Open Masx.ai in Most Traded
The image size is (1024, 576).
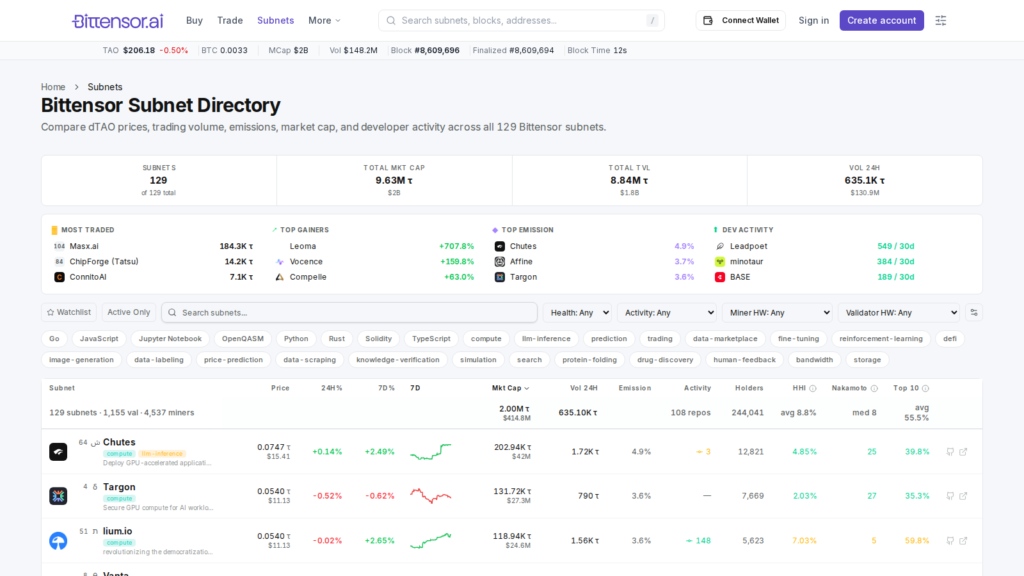(84, 246)
